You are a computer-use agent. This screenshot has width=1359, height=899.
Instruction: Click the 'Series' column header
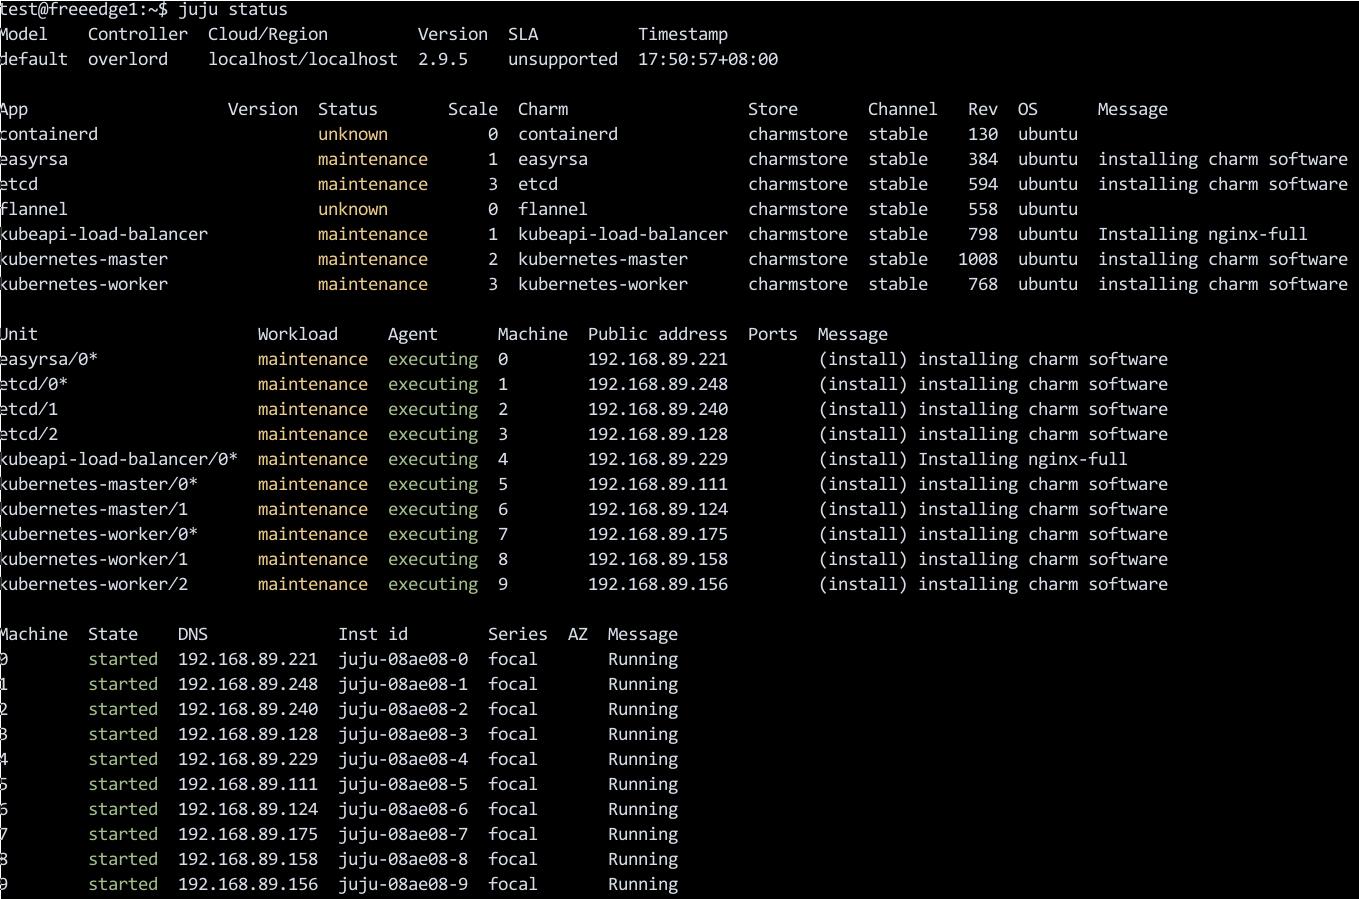click(x=518, y=634)
